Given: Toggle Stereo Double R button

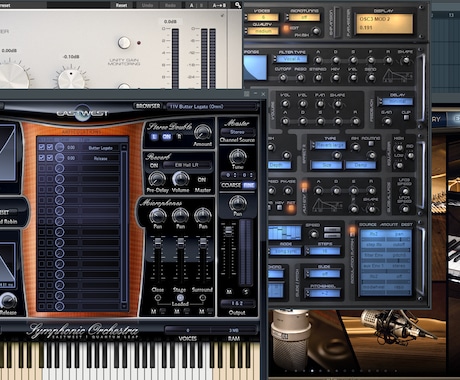Looking at the screenshot, I should [x=179, y=137].
